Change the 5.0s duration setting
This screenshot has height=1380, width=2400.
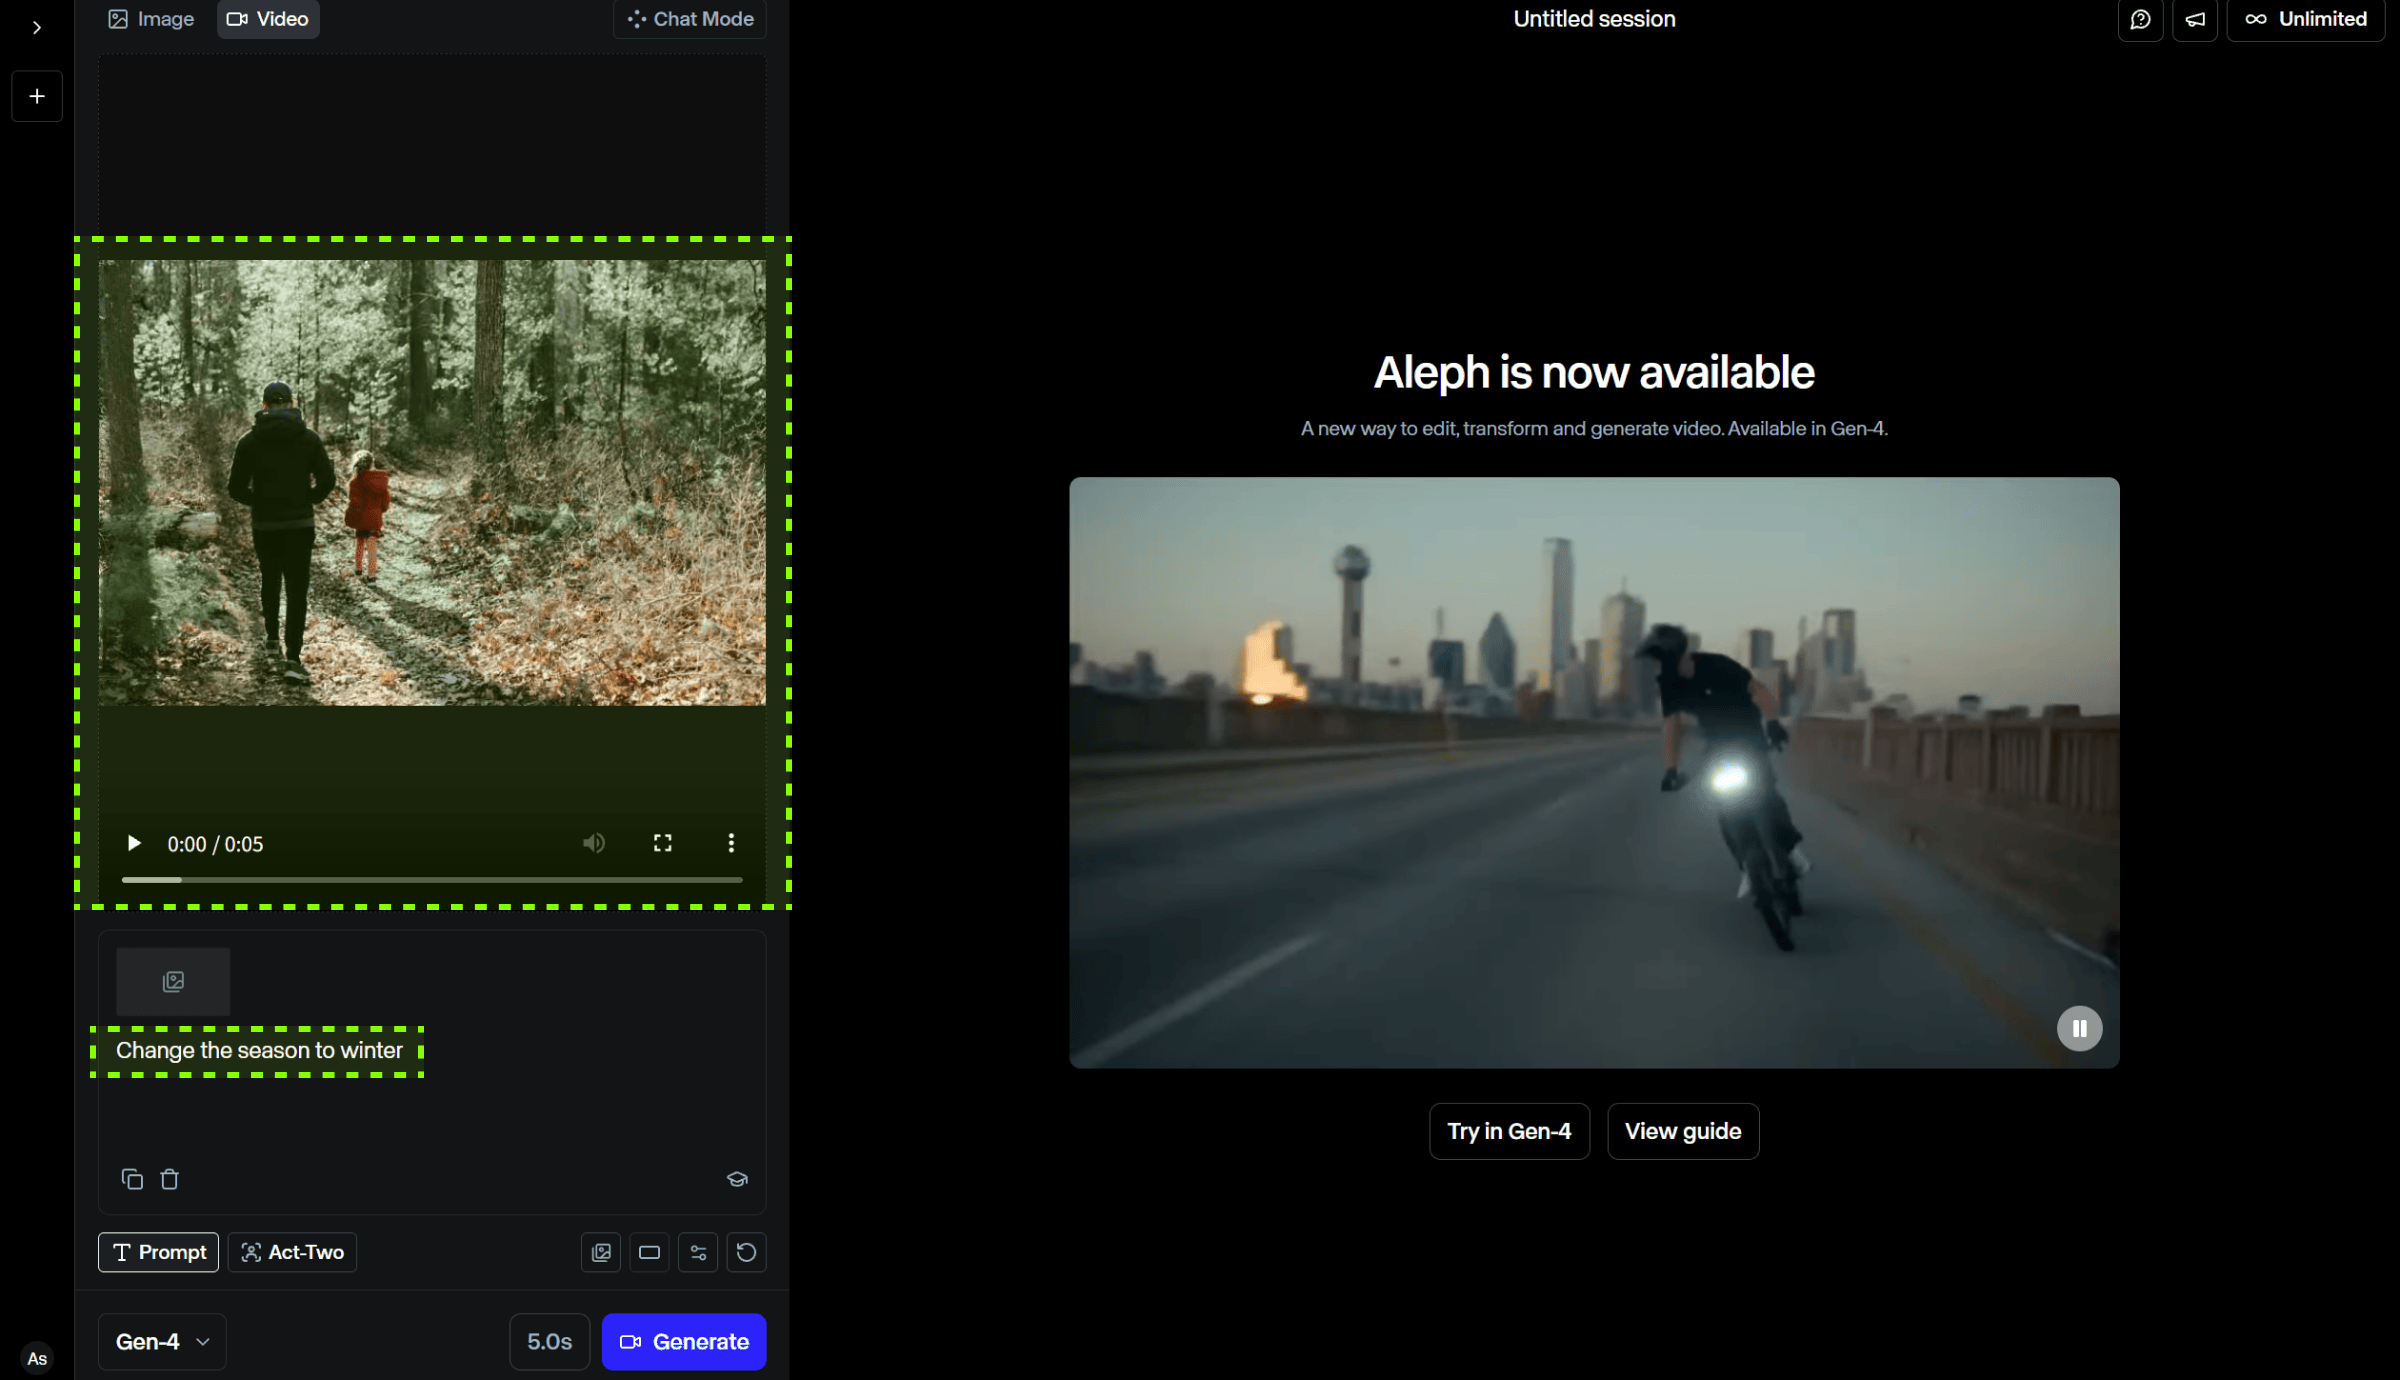click(x=550, y=1341)
